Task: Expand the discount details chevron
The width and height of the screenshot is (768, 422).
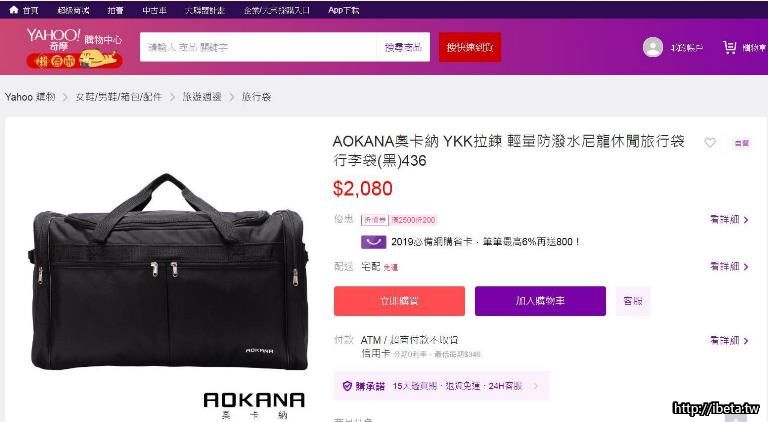Action: [x=746, y=220]
